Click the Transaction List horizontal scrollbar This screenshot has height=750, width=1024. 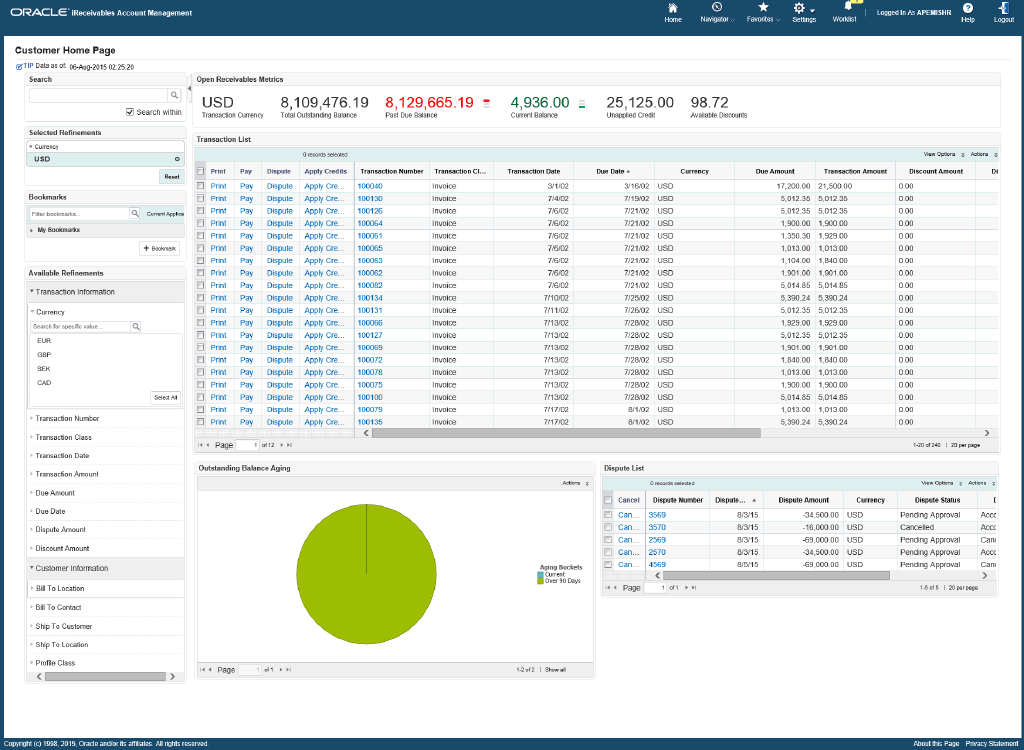566,433
